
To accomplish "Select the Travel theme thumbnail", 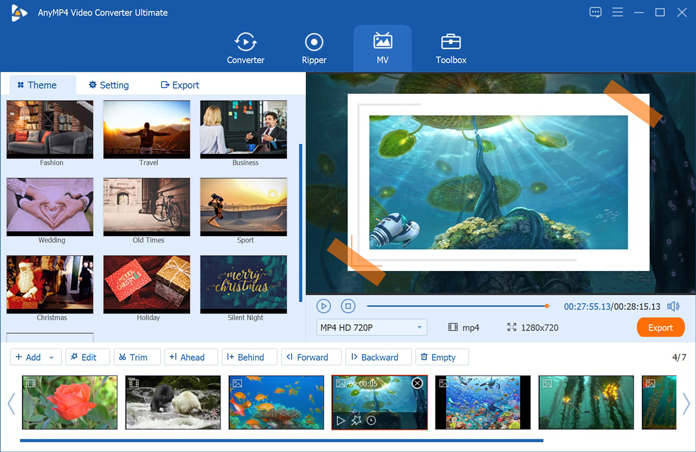I will [147, 130].
